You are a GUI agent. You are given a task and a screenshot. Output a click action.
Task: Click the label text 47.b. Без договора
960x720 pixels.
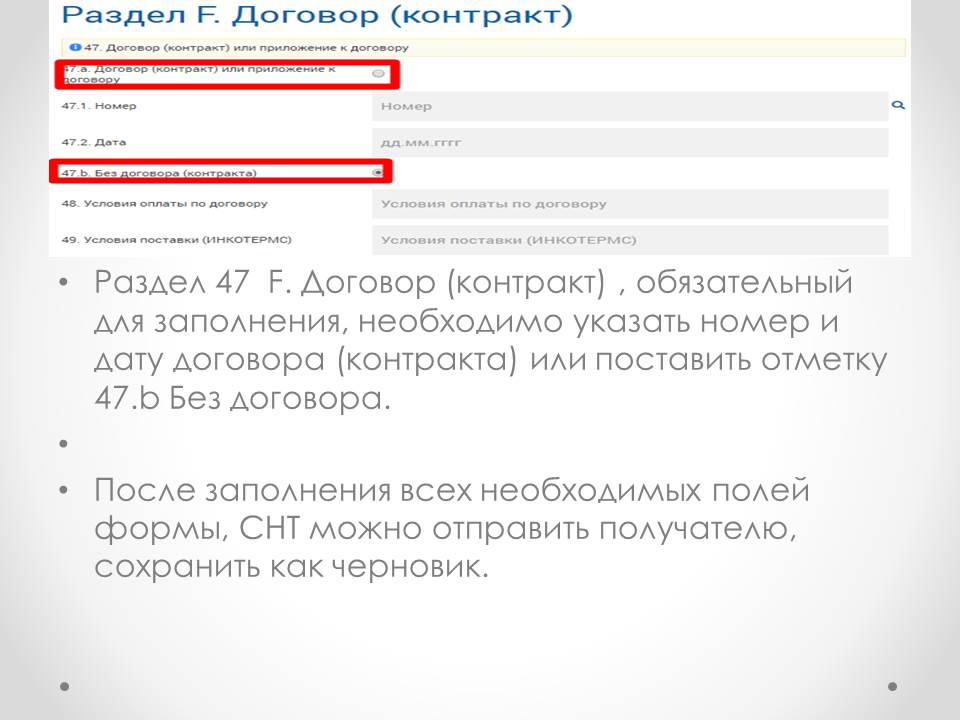[159, 173]
